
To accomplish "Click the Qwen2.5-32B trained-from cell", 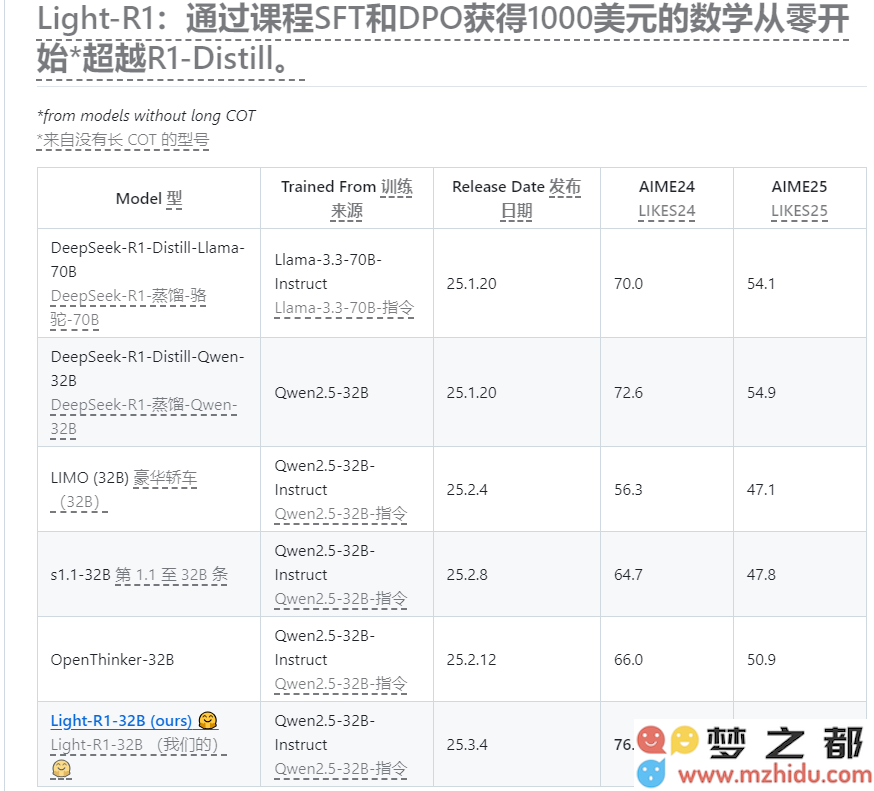I will [x=347, y=392].
